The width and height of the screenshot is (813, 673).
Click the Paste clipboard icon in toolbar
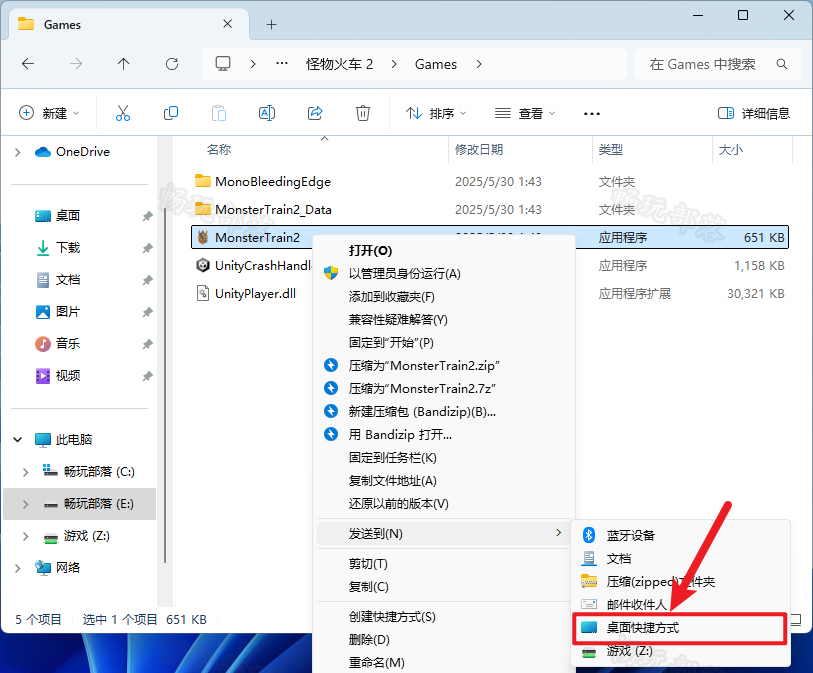(x=219, y=113)
